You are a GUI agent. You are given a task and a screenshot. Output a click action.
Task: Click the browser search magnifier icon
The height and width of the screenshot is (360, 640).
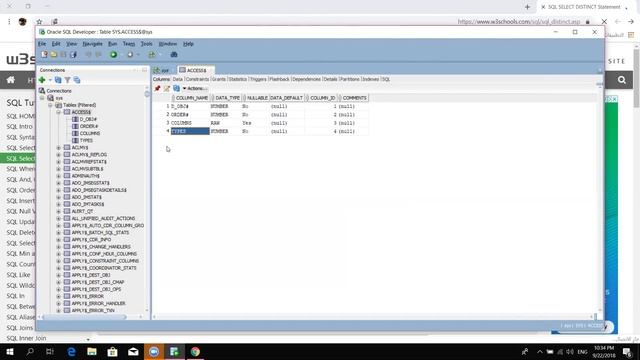tap(622, 80)
